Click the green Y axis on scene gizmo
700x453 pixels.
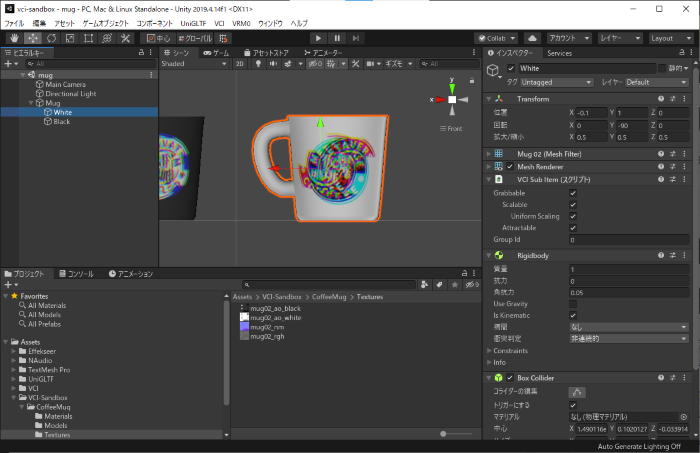pyautogui.click(x=452, y=87)
